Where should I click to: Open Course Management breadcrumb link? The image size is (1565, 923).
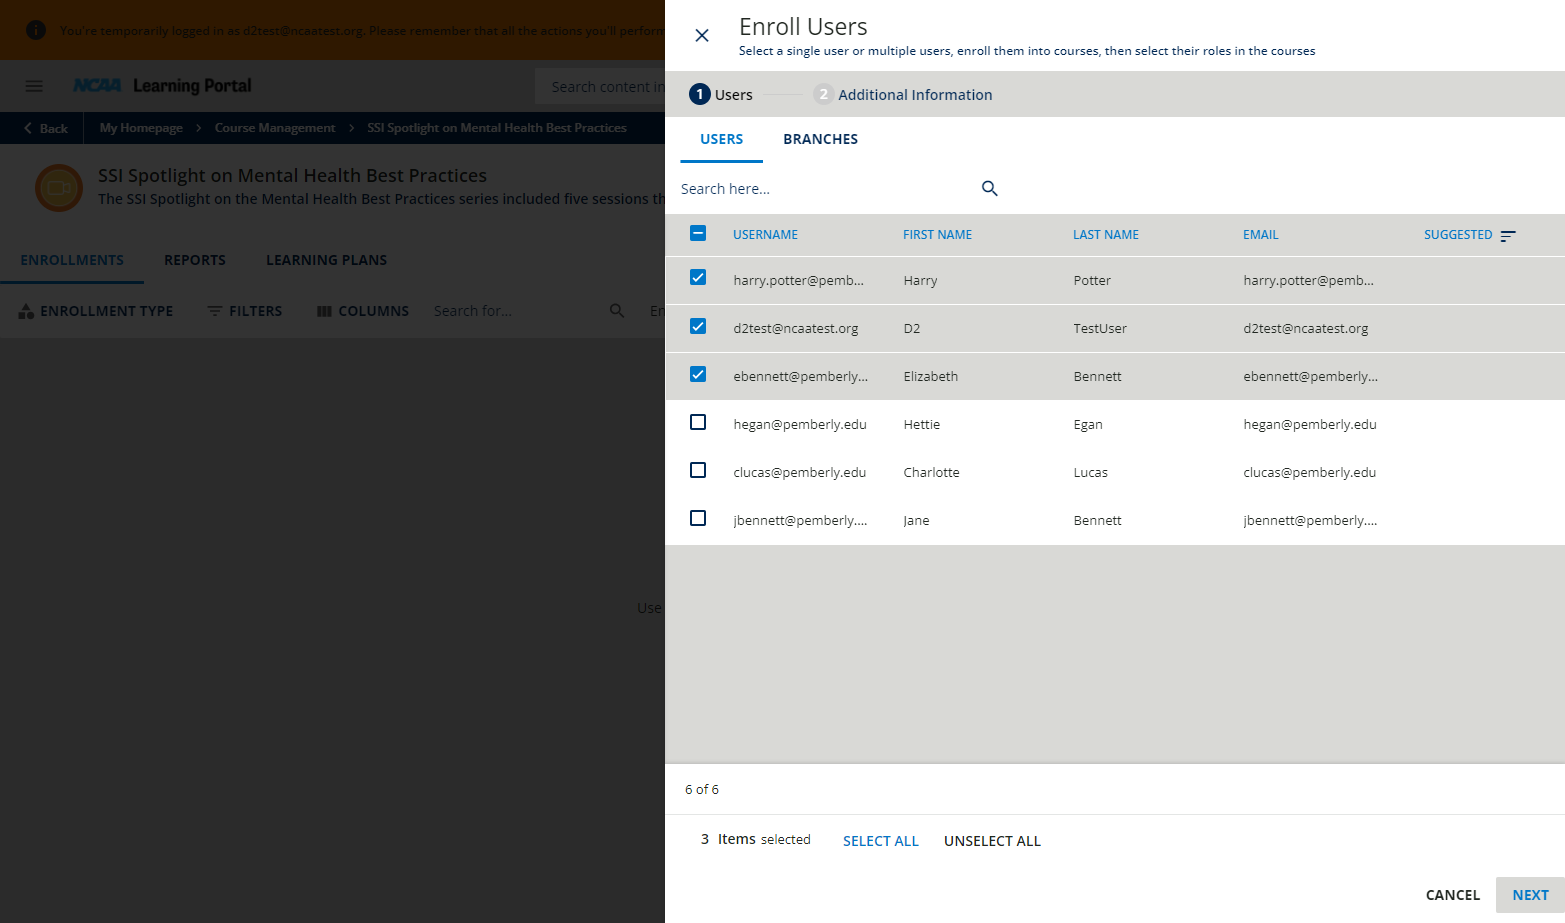tap(275, 128)
